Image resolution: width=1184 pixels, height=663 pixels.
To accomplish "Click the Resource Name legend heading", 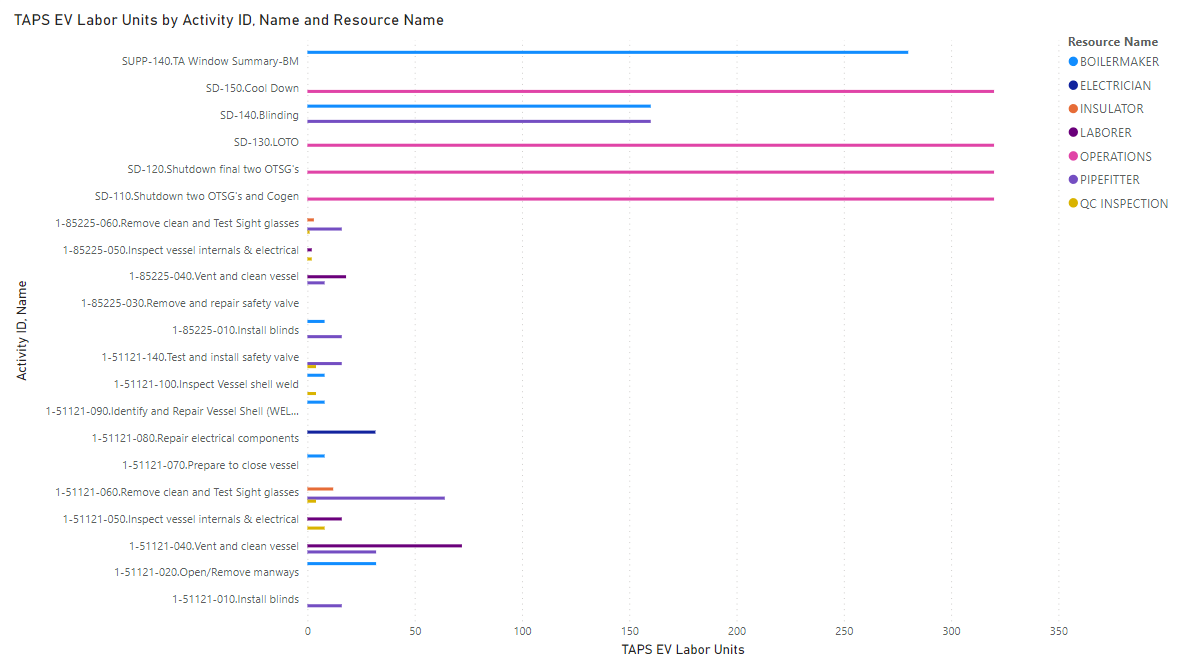I will [1112, 42].
